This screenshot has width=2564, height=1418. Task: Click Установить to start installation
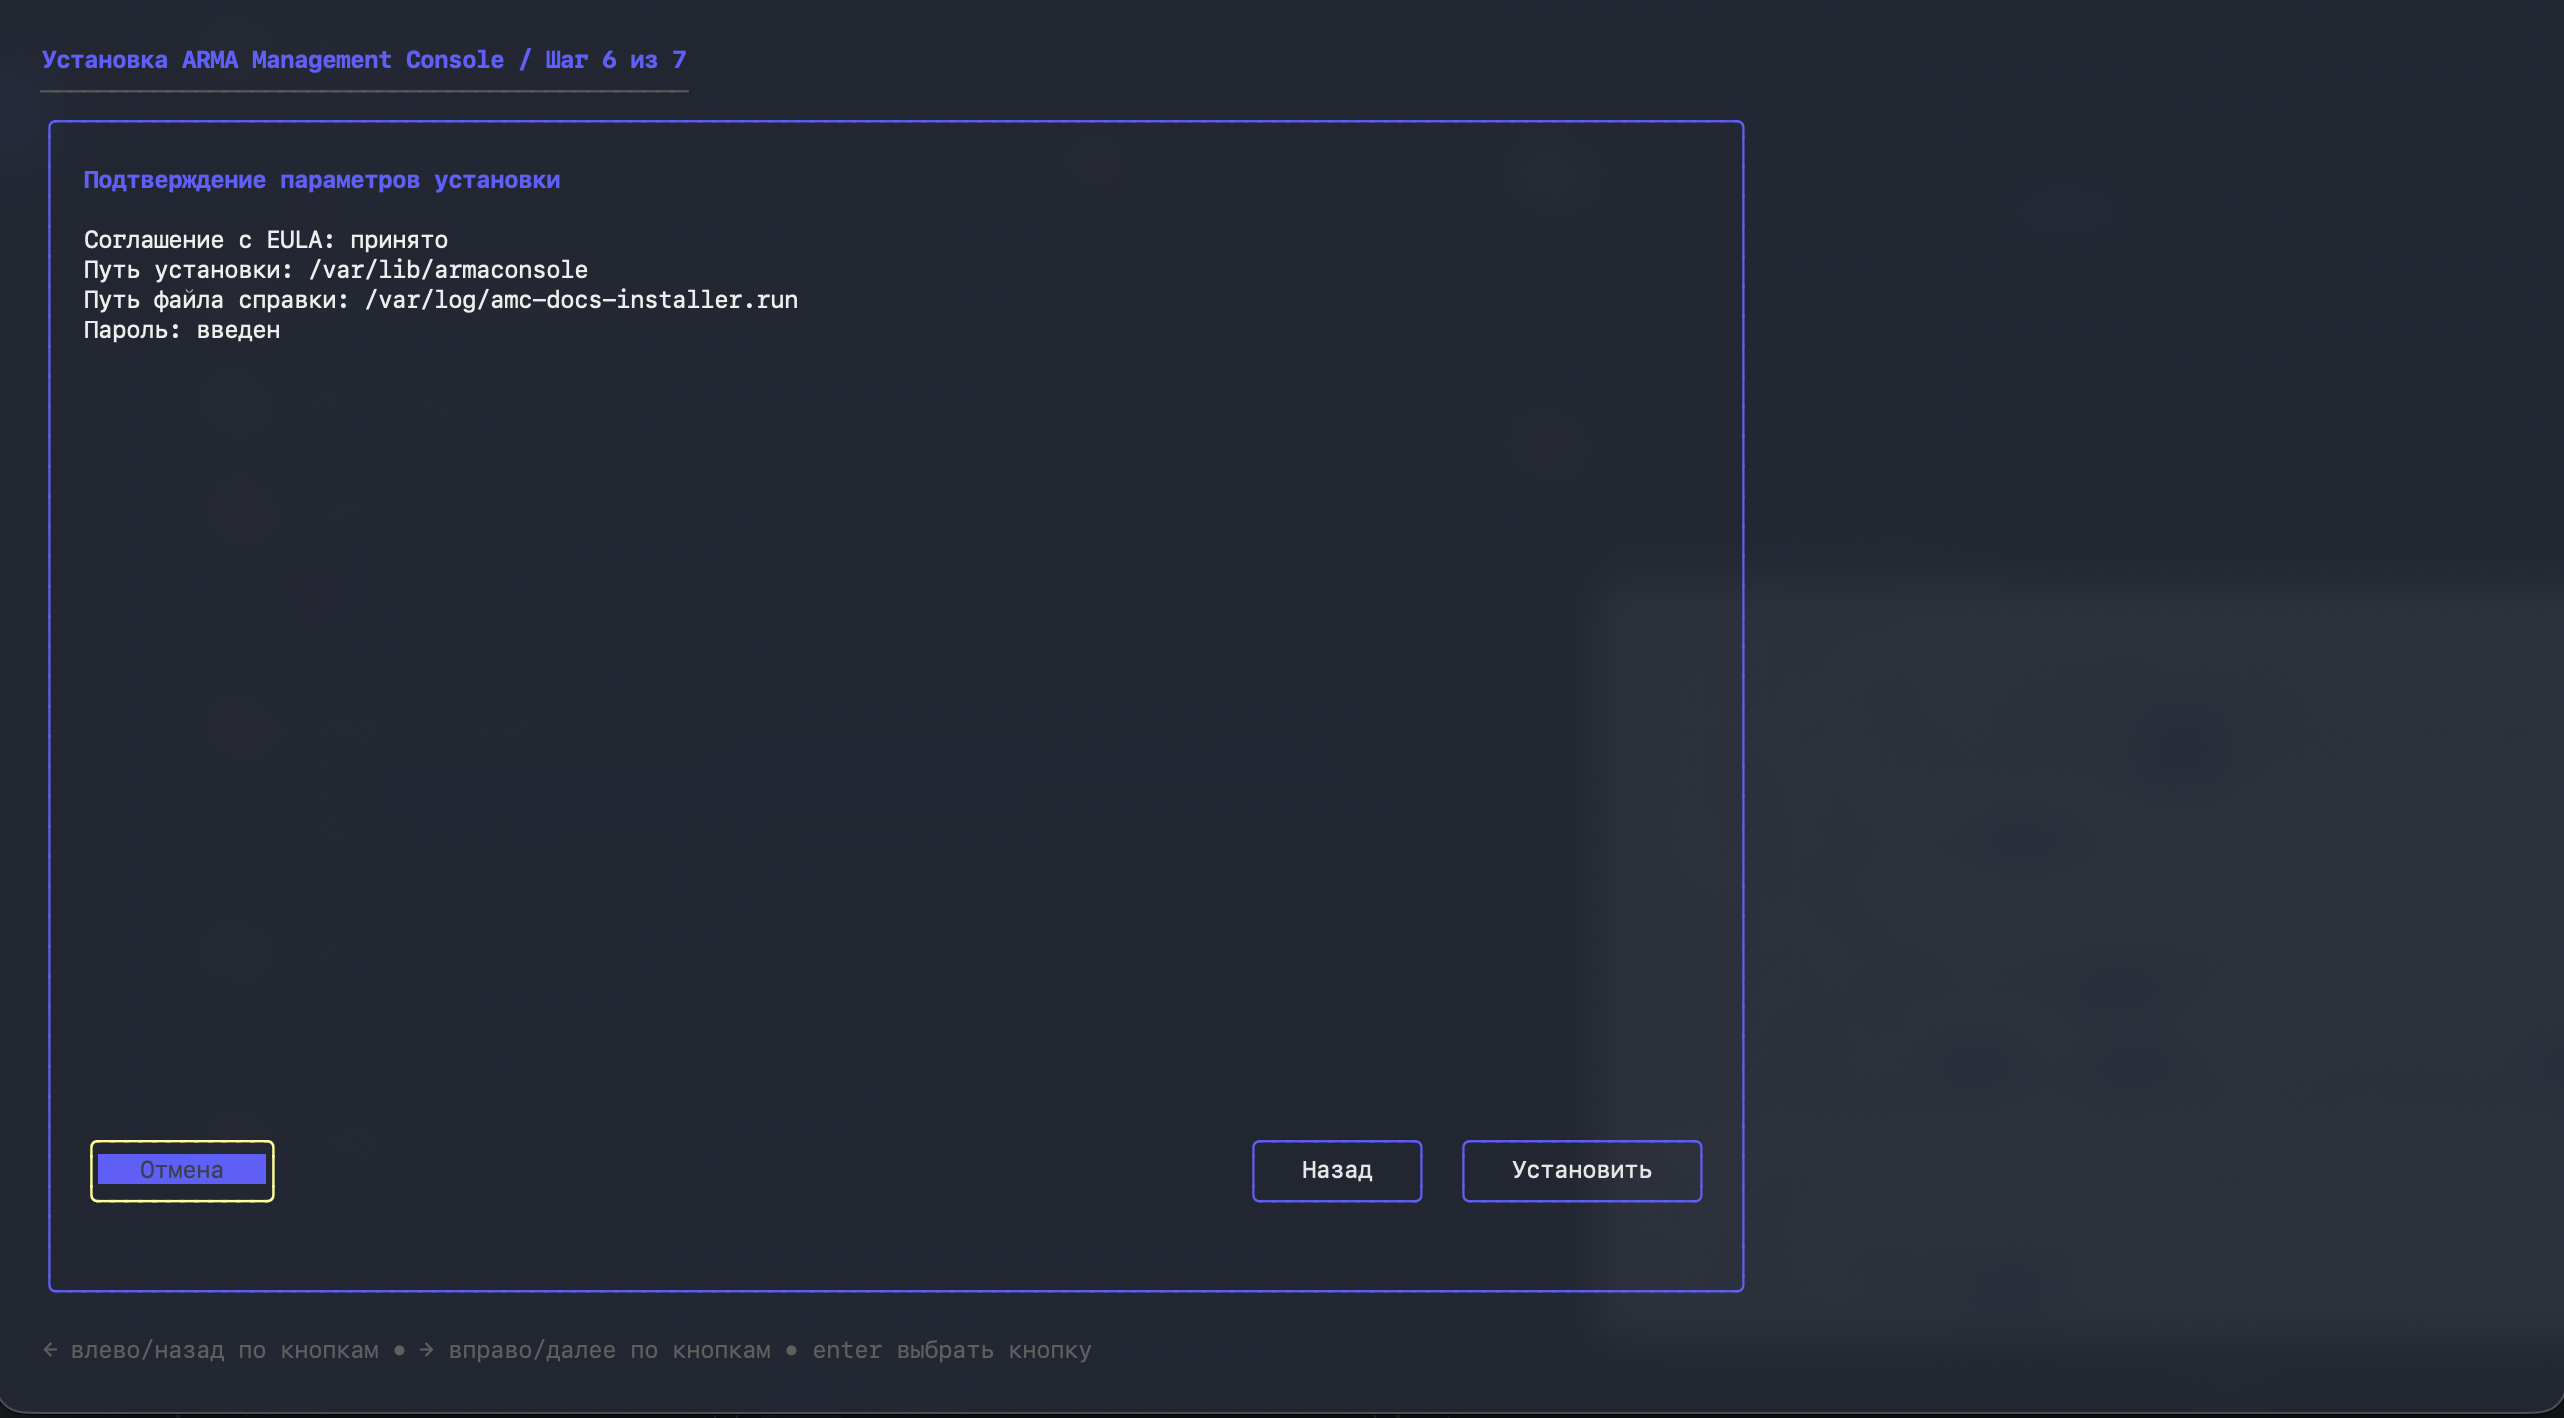[1581, 1170]
